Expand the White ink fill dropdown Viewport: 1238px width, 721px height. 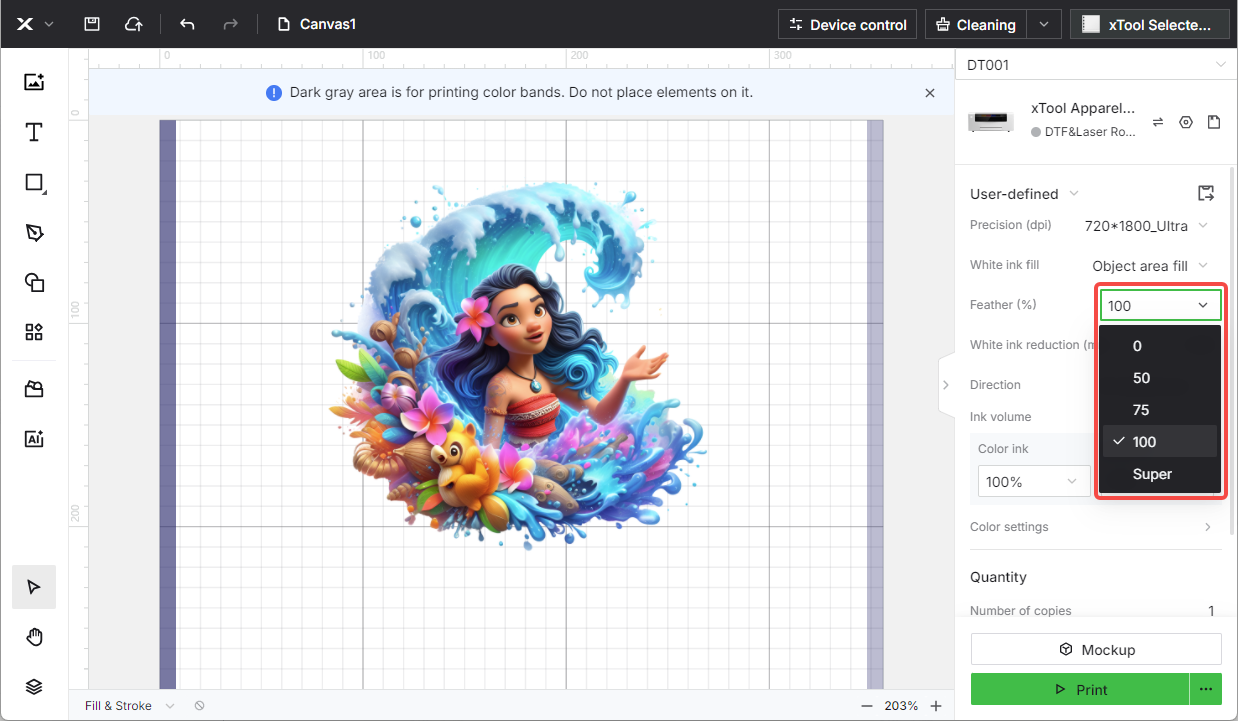pyautogui.click(x=1150, y=266)
